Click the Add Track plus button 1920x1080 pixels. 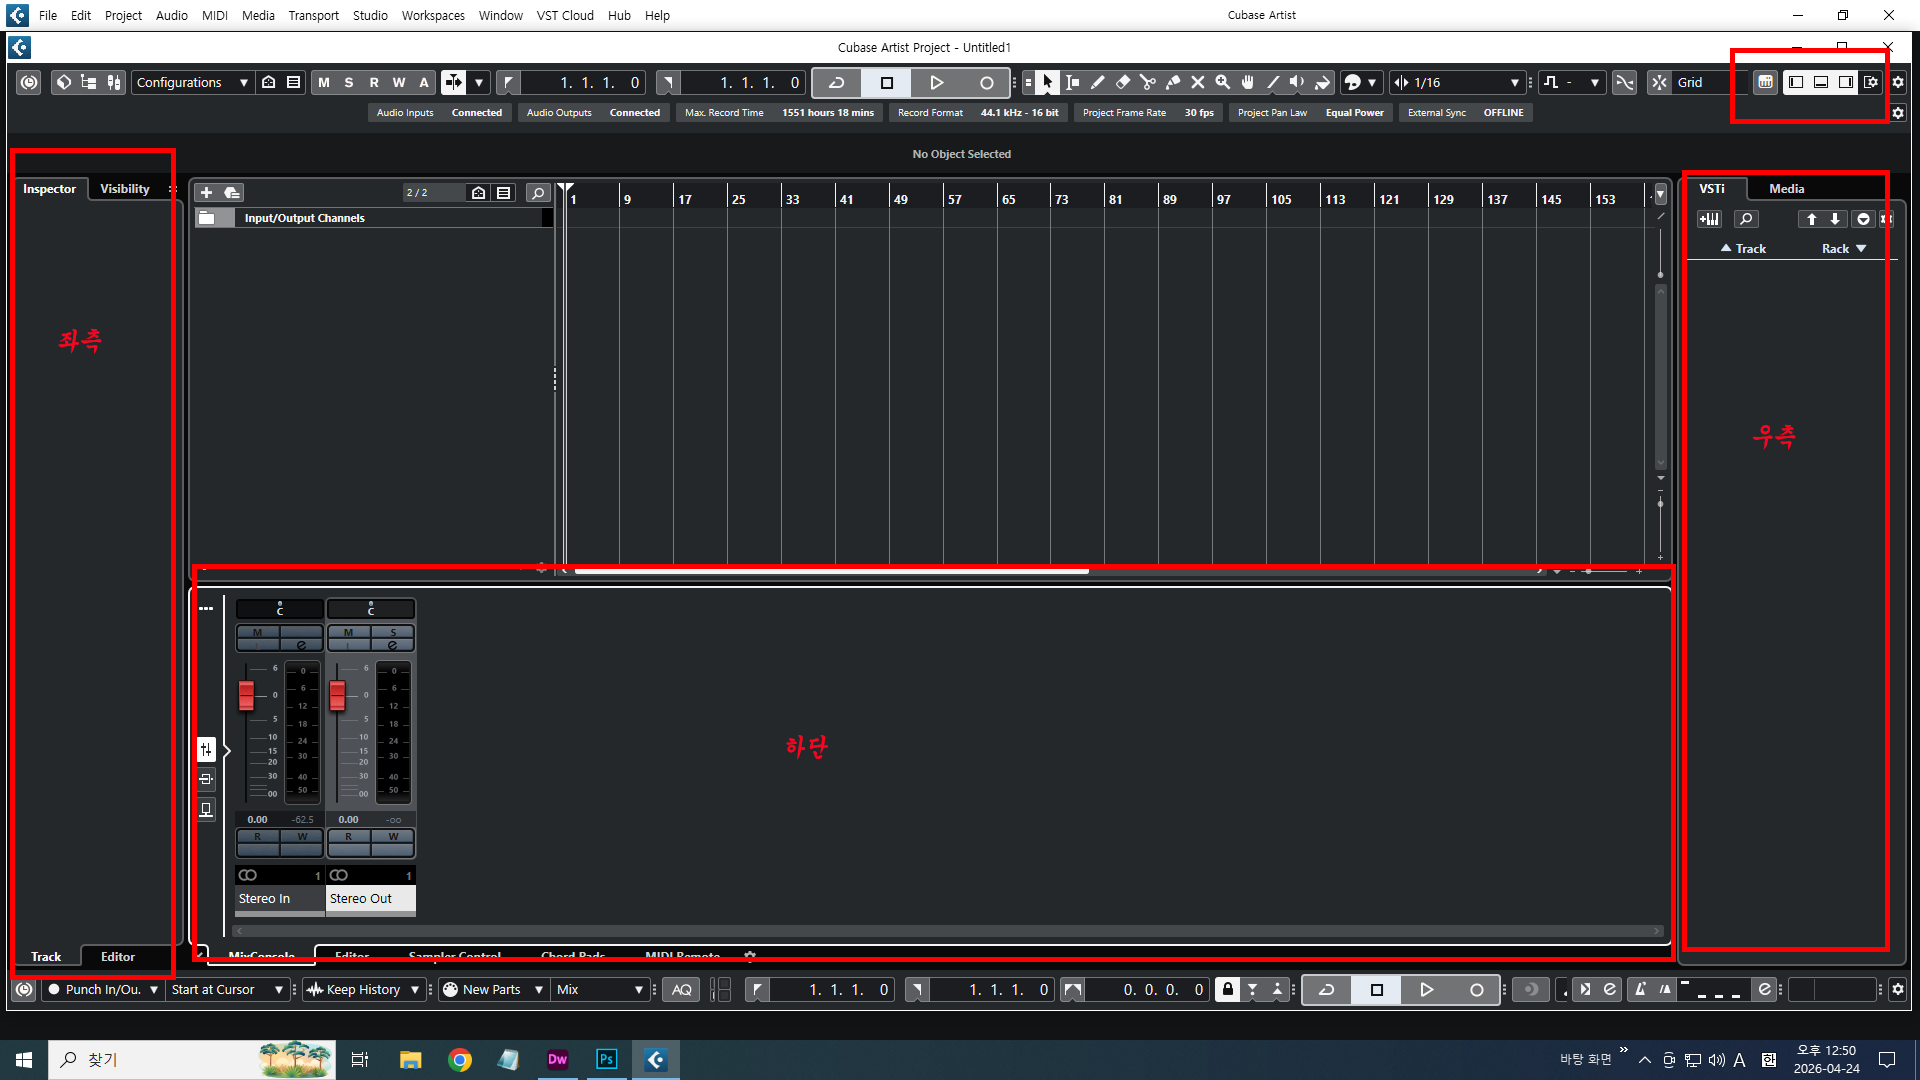[x=206, y=193]
